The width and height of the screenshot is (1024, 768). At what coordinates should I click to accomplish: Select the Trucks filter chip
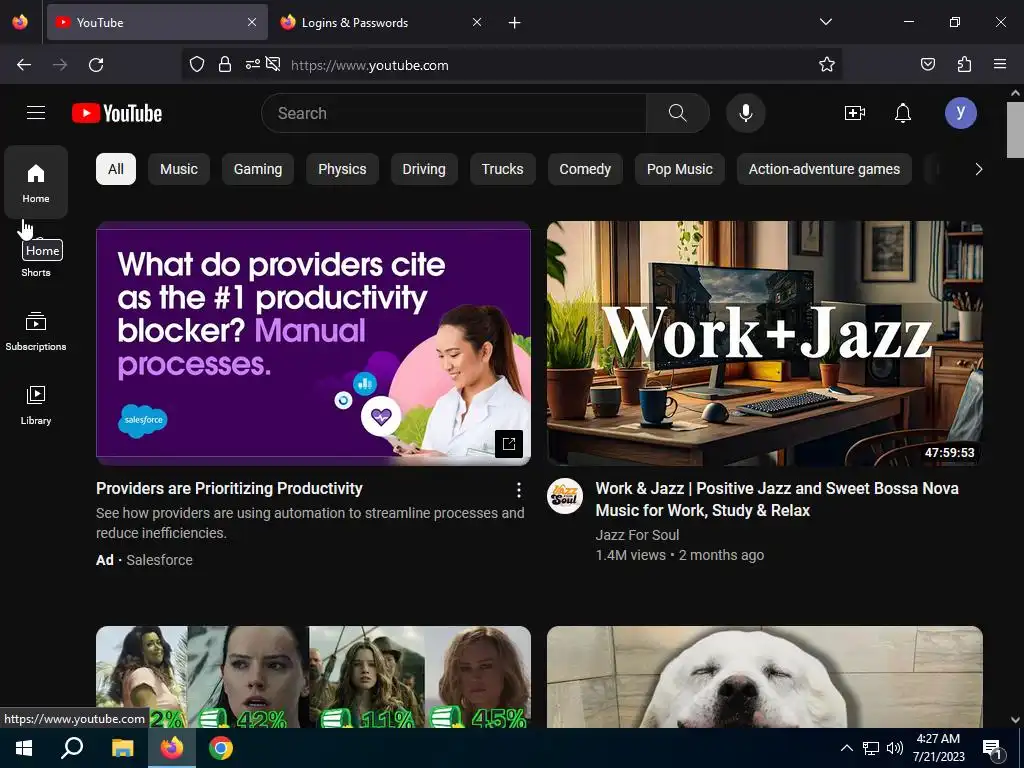502,169
